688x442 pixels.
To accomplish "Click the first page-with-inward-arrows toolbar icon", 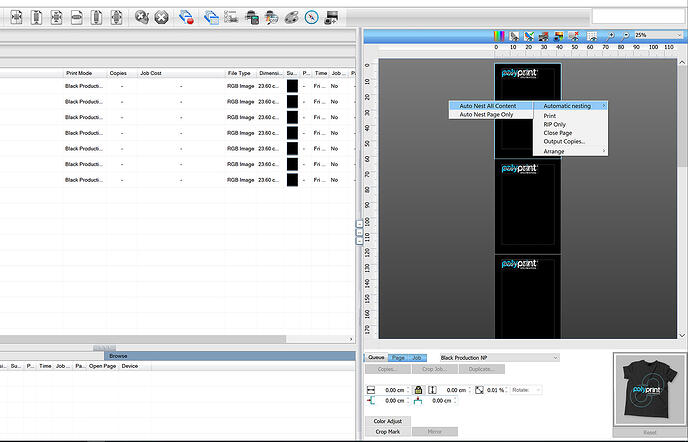I will coord(16,18).
